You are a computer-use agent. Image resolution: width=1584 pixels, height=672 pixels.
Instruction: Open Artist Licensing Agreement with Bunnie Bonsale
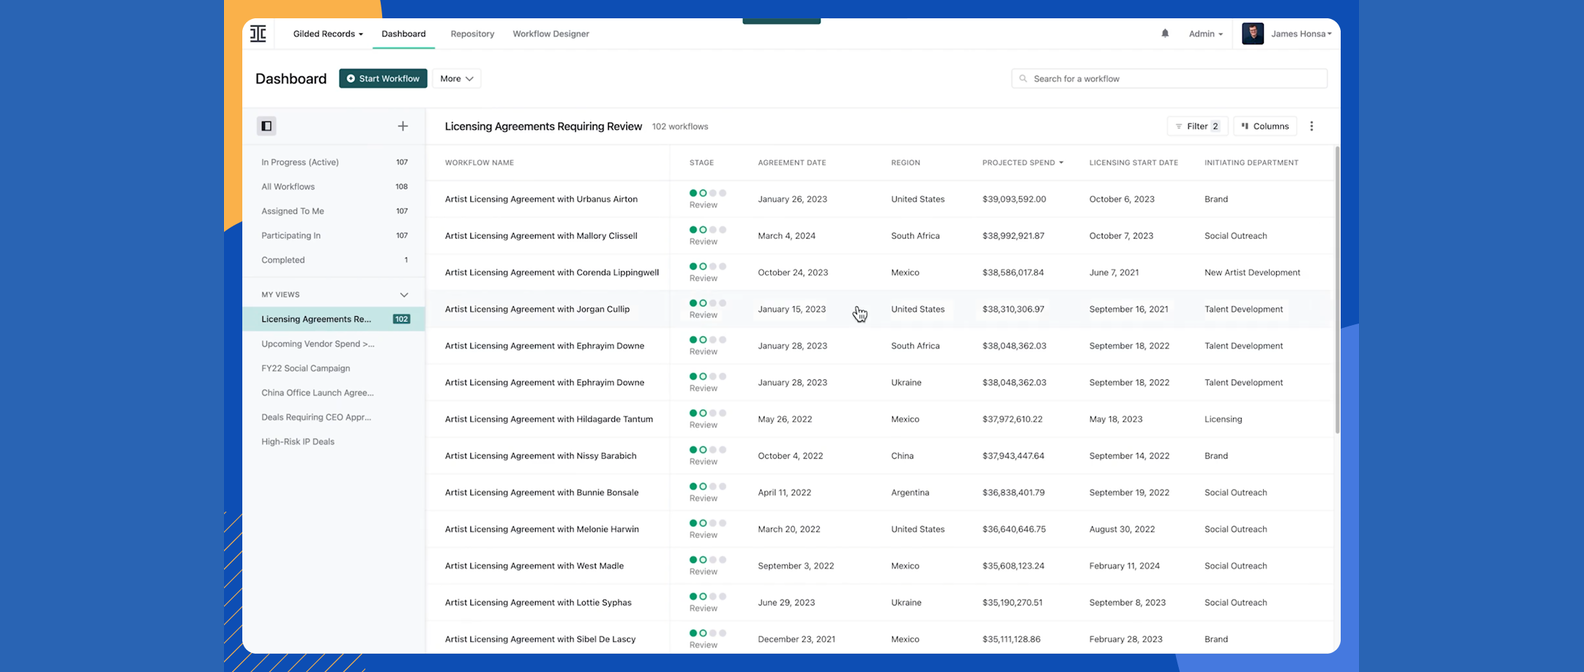[542, 492]
